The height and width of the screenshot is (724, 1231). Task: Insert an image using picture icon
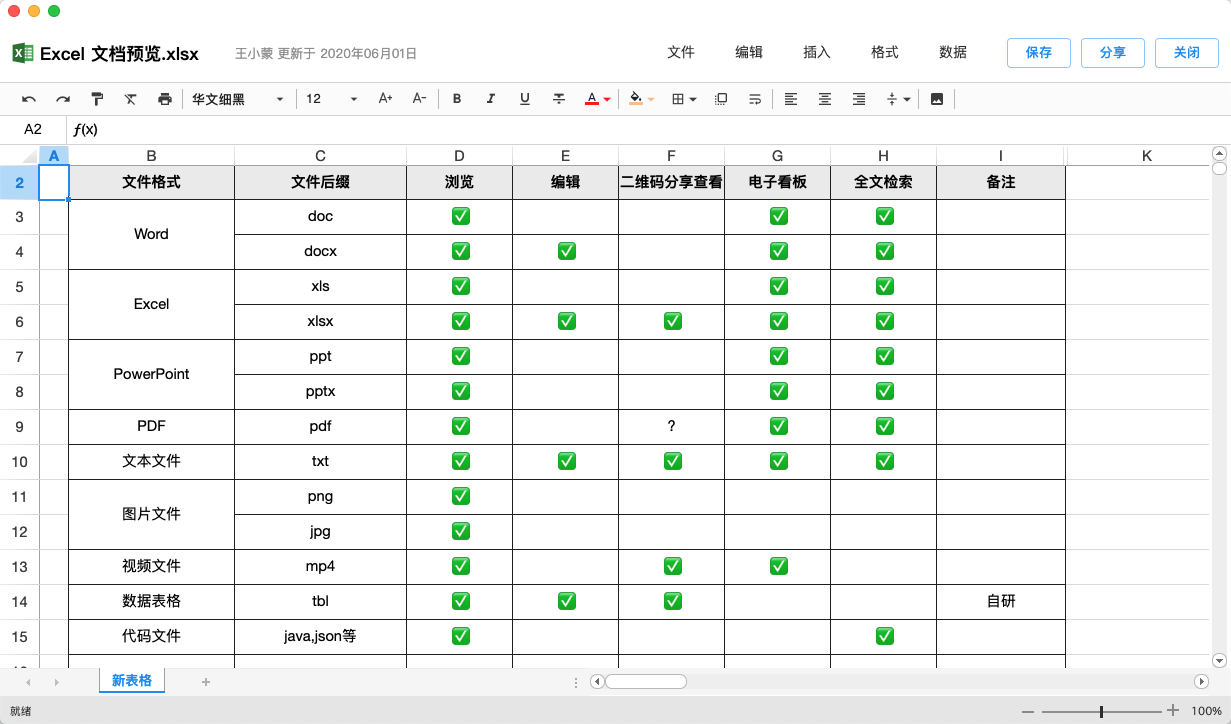coord(937,99)
